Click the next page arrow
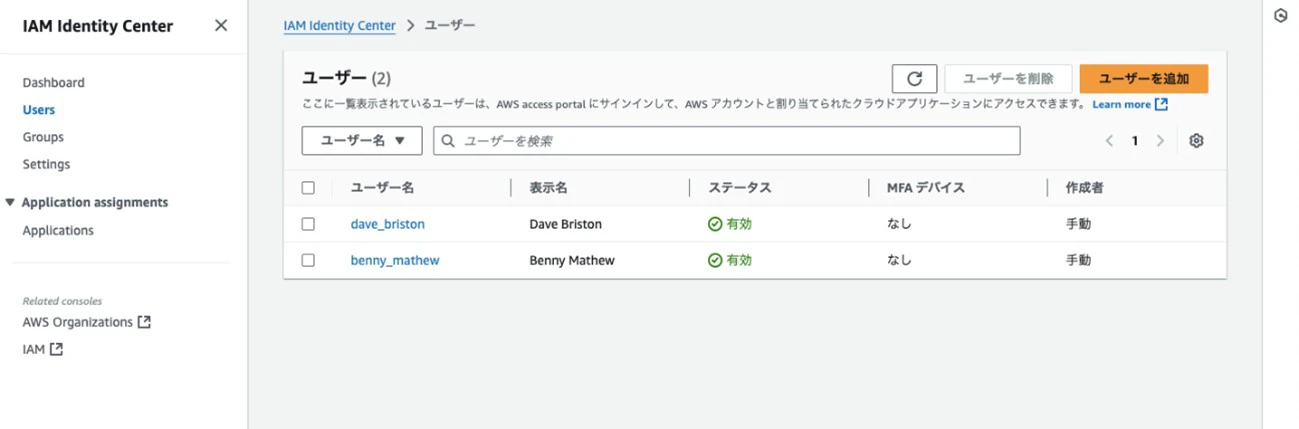The height and width of the screenshot is (429, 1299). point(1160,141)
